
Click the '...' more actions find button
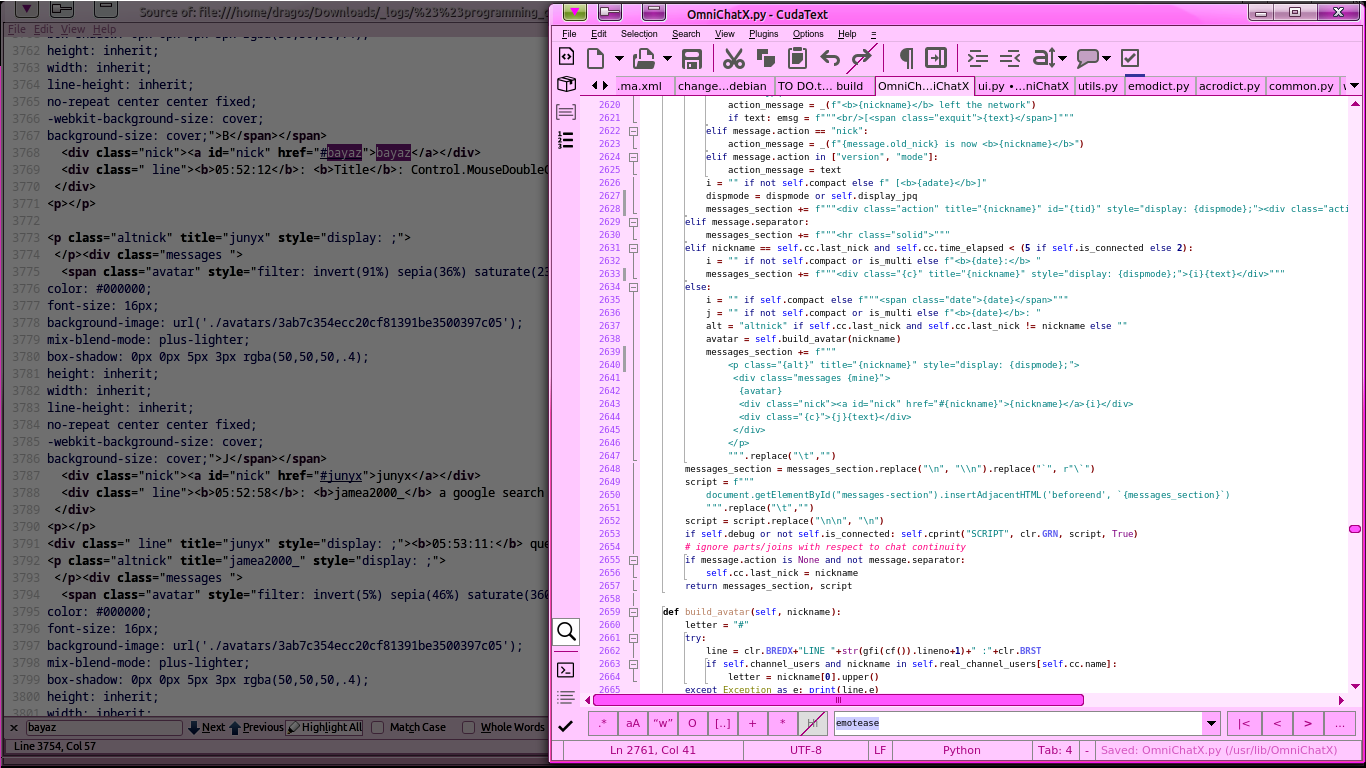(x=1340, y=723)
